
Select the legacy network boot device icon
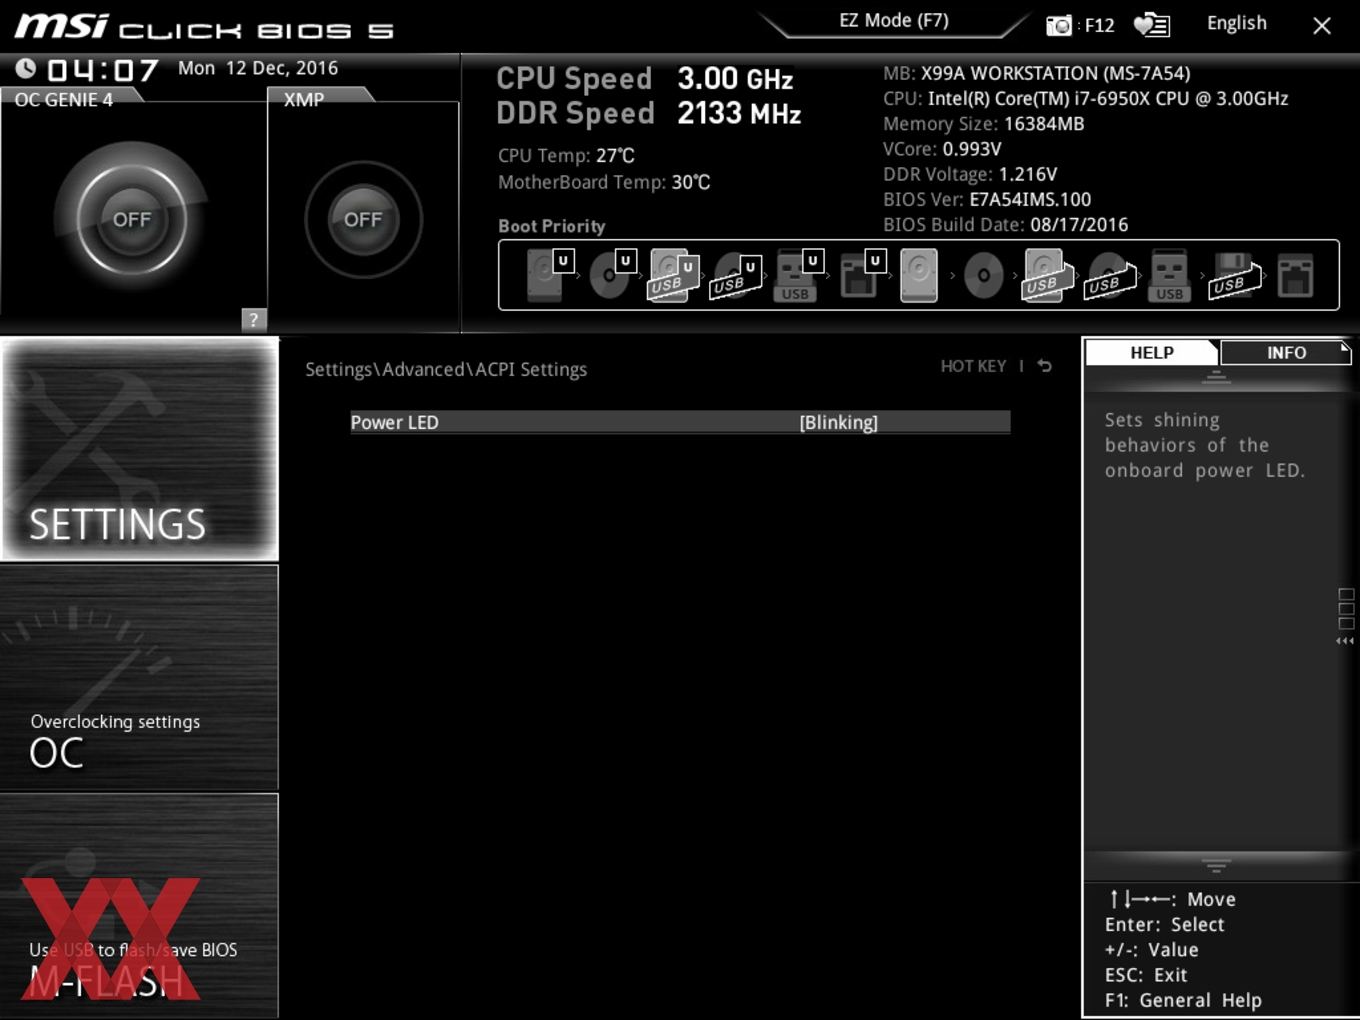pyautogui.click(x=1295, y=276)
